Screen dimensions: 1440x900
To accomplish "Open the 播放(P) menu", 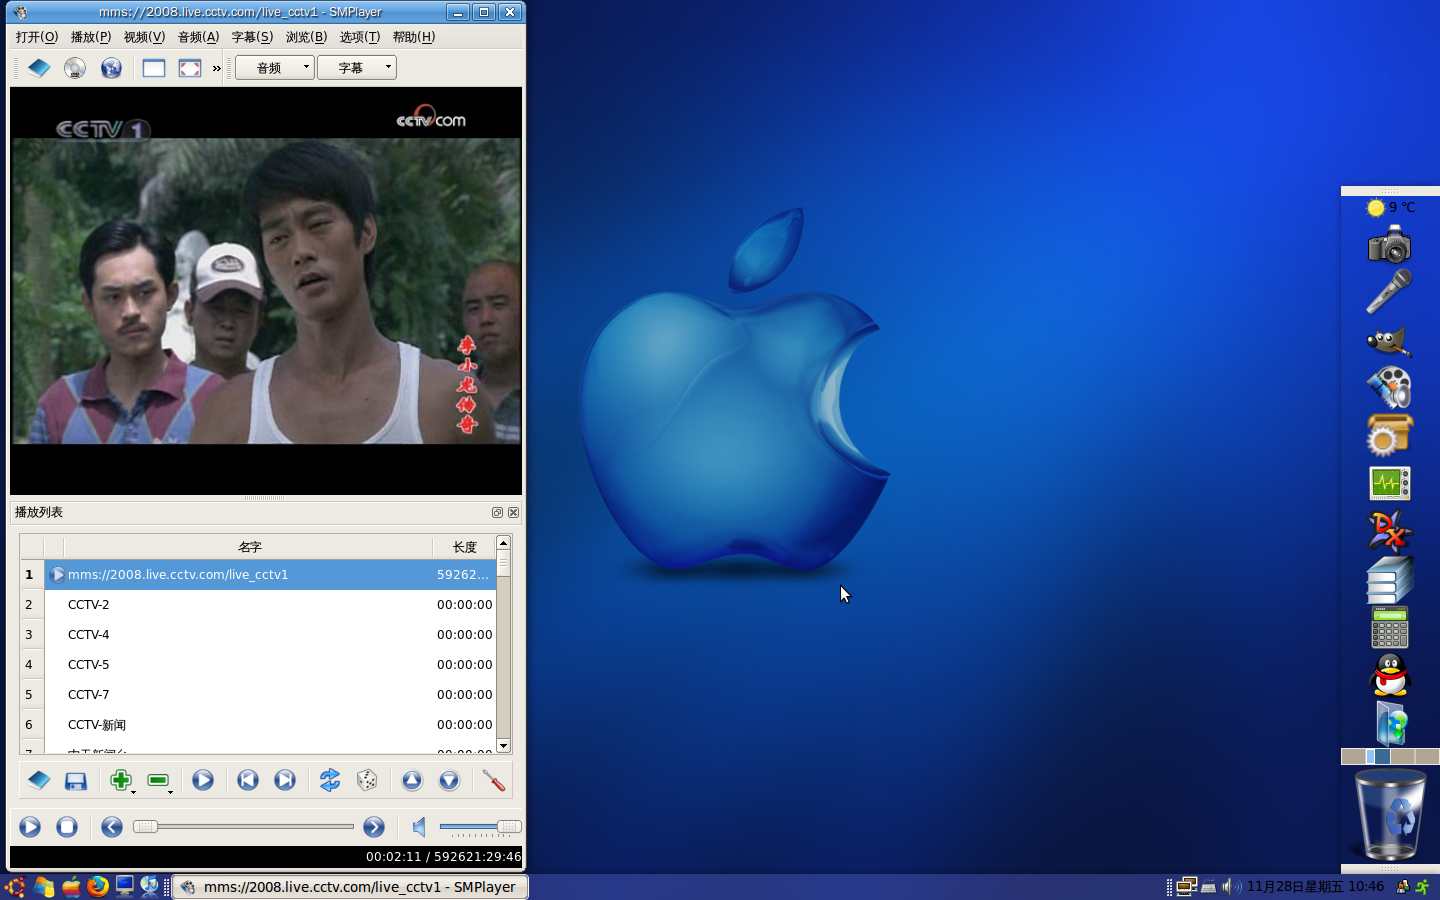I will click(x=91, y=37).
